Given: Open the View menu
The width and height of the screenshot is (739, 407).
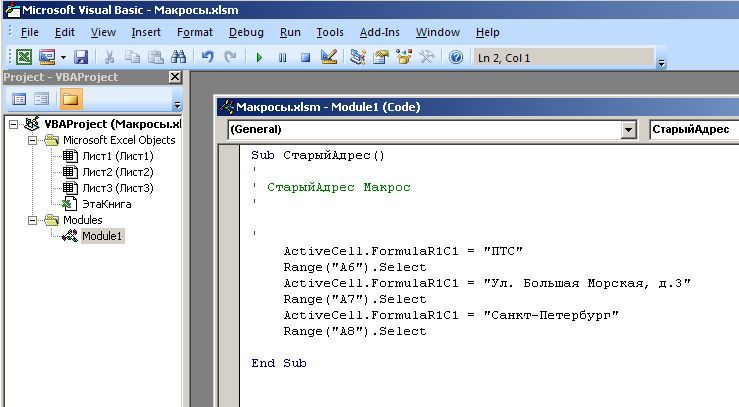Looking at the screenshot, I should 103,32.
